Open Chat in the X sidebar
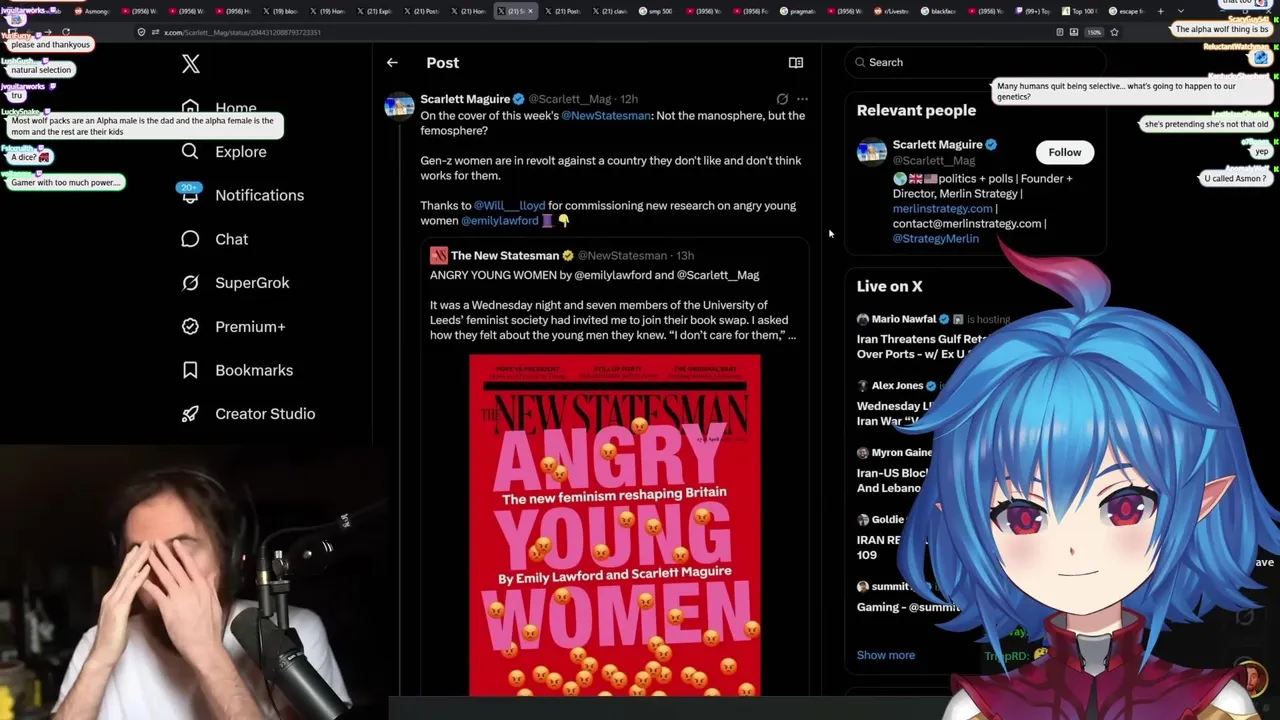 coord(231,239)
